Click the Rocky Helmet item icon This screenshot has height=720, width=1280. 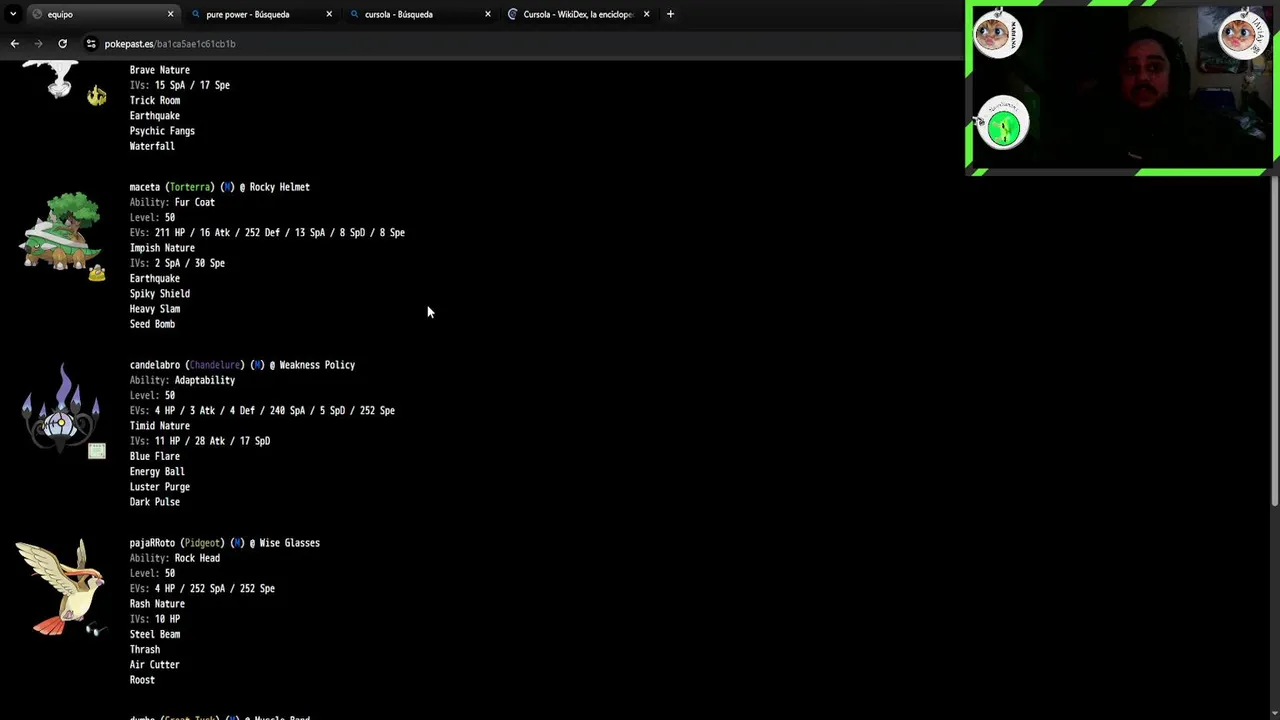click(x=96, y=273)
